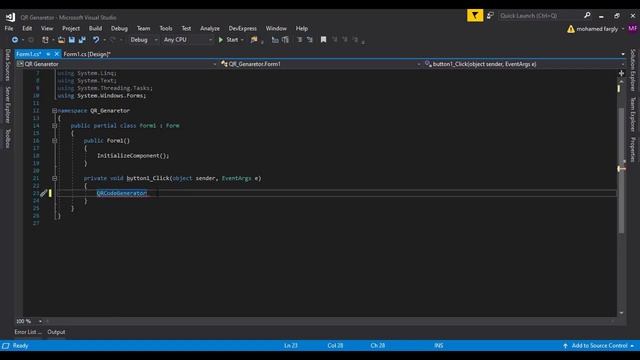Click the uncomment selected lines icon
640x360 pixels.
(285, 40)
